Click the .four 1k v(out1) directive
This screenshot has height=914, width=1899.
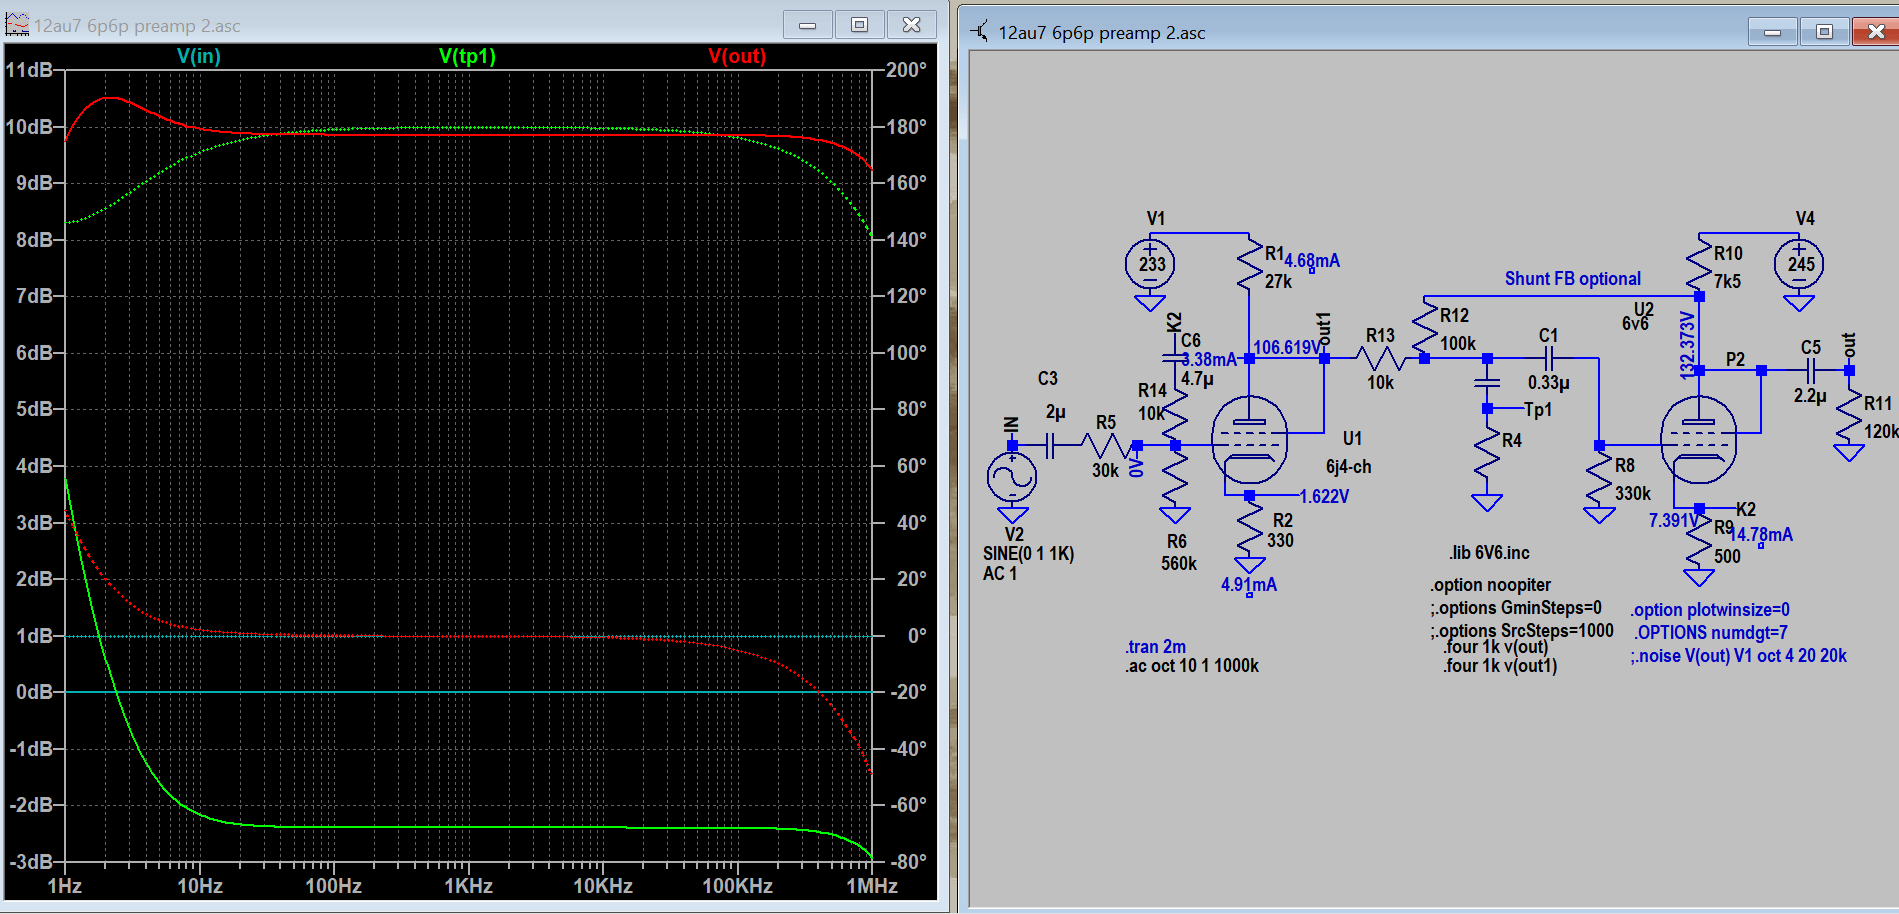click(1500, 666)
